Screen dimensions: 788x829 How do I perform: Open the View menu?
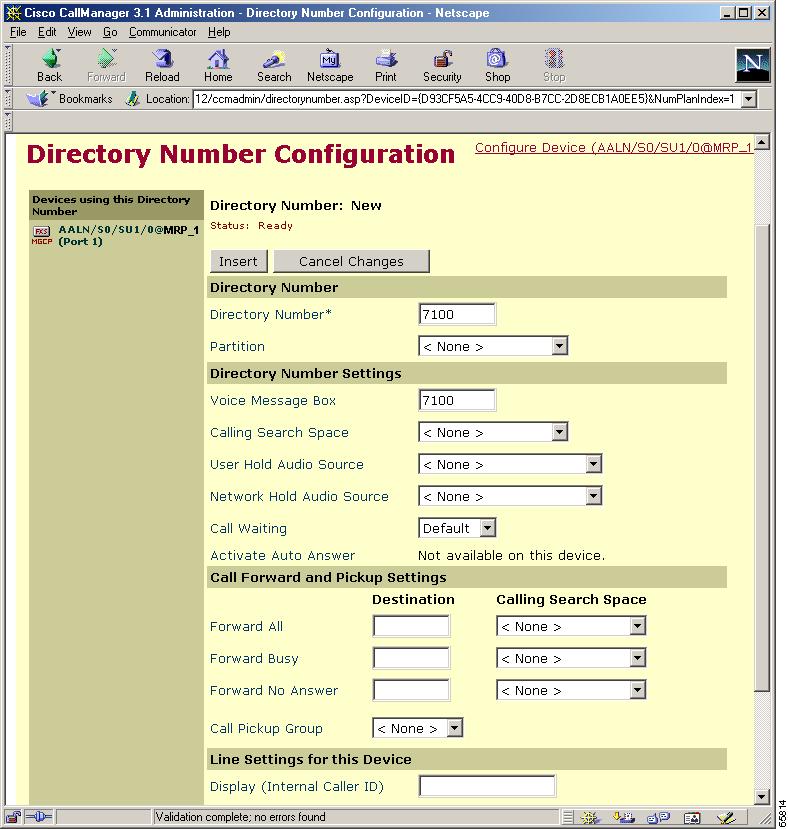pos(79,32)
